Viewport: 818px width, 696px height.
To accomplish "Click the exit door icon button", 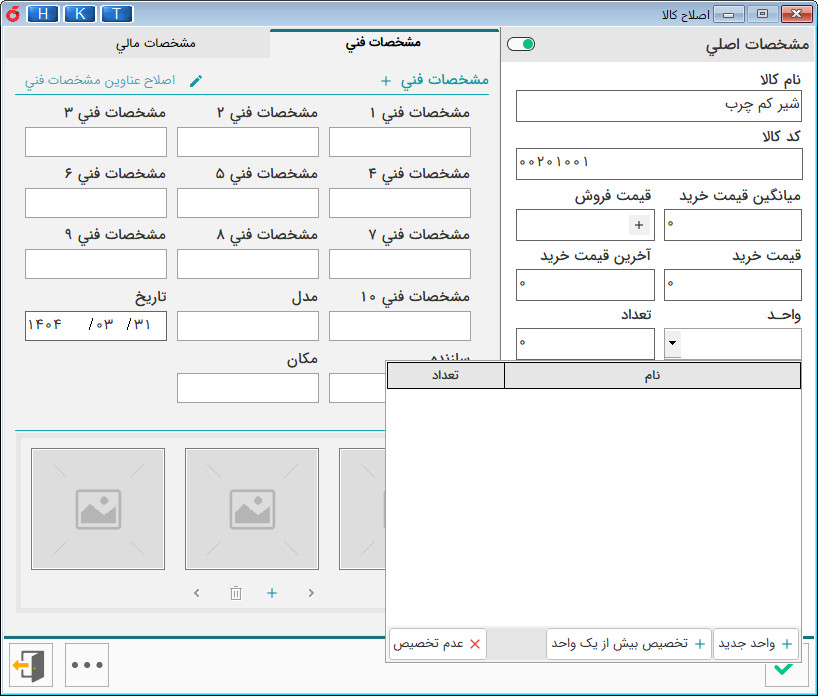I will pyautogui.click(x=31, y=665).
